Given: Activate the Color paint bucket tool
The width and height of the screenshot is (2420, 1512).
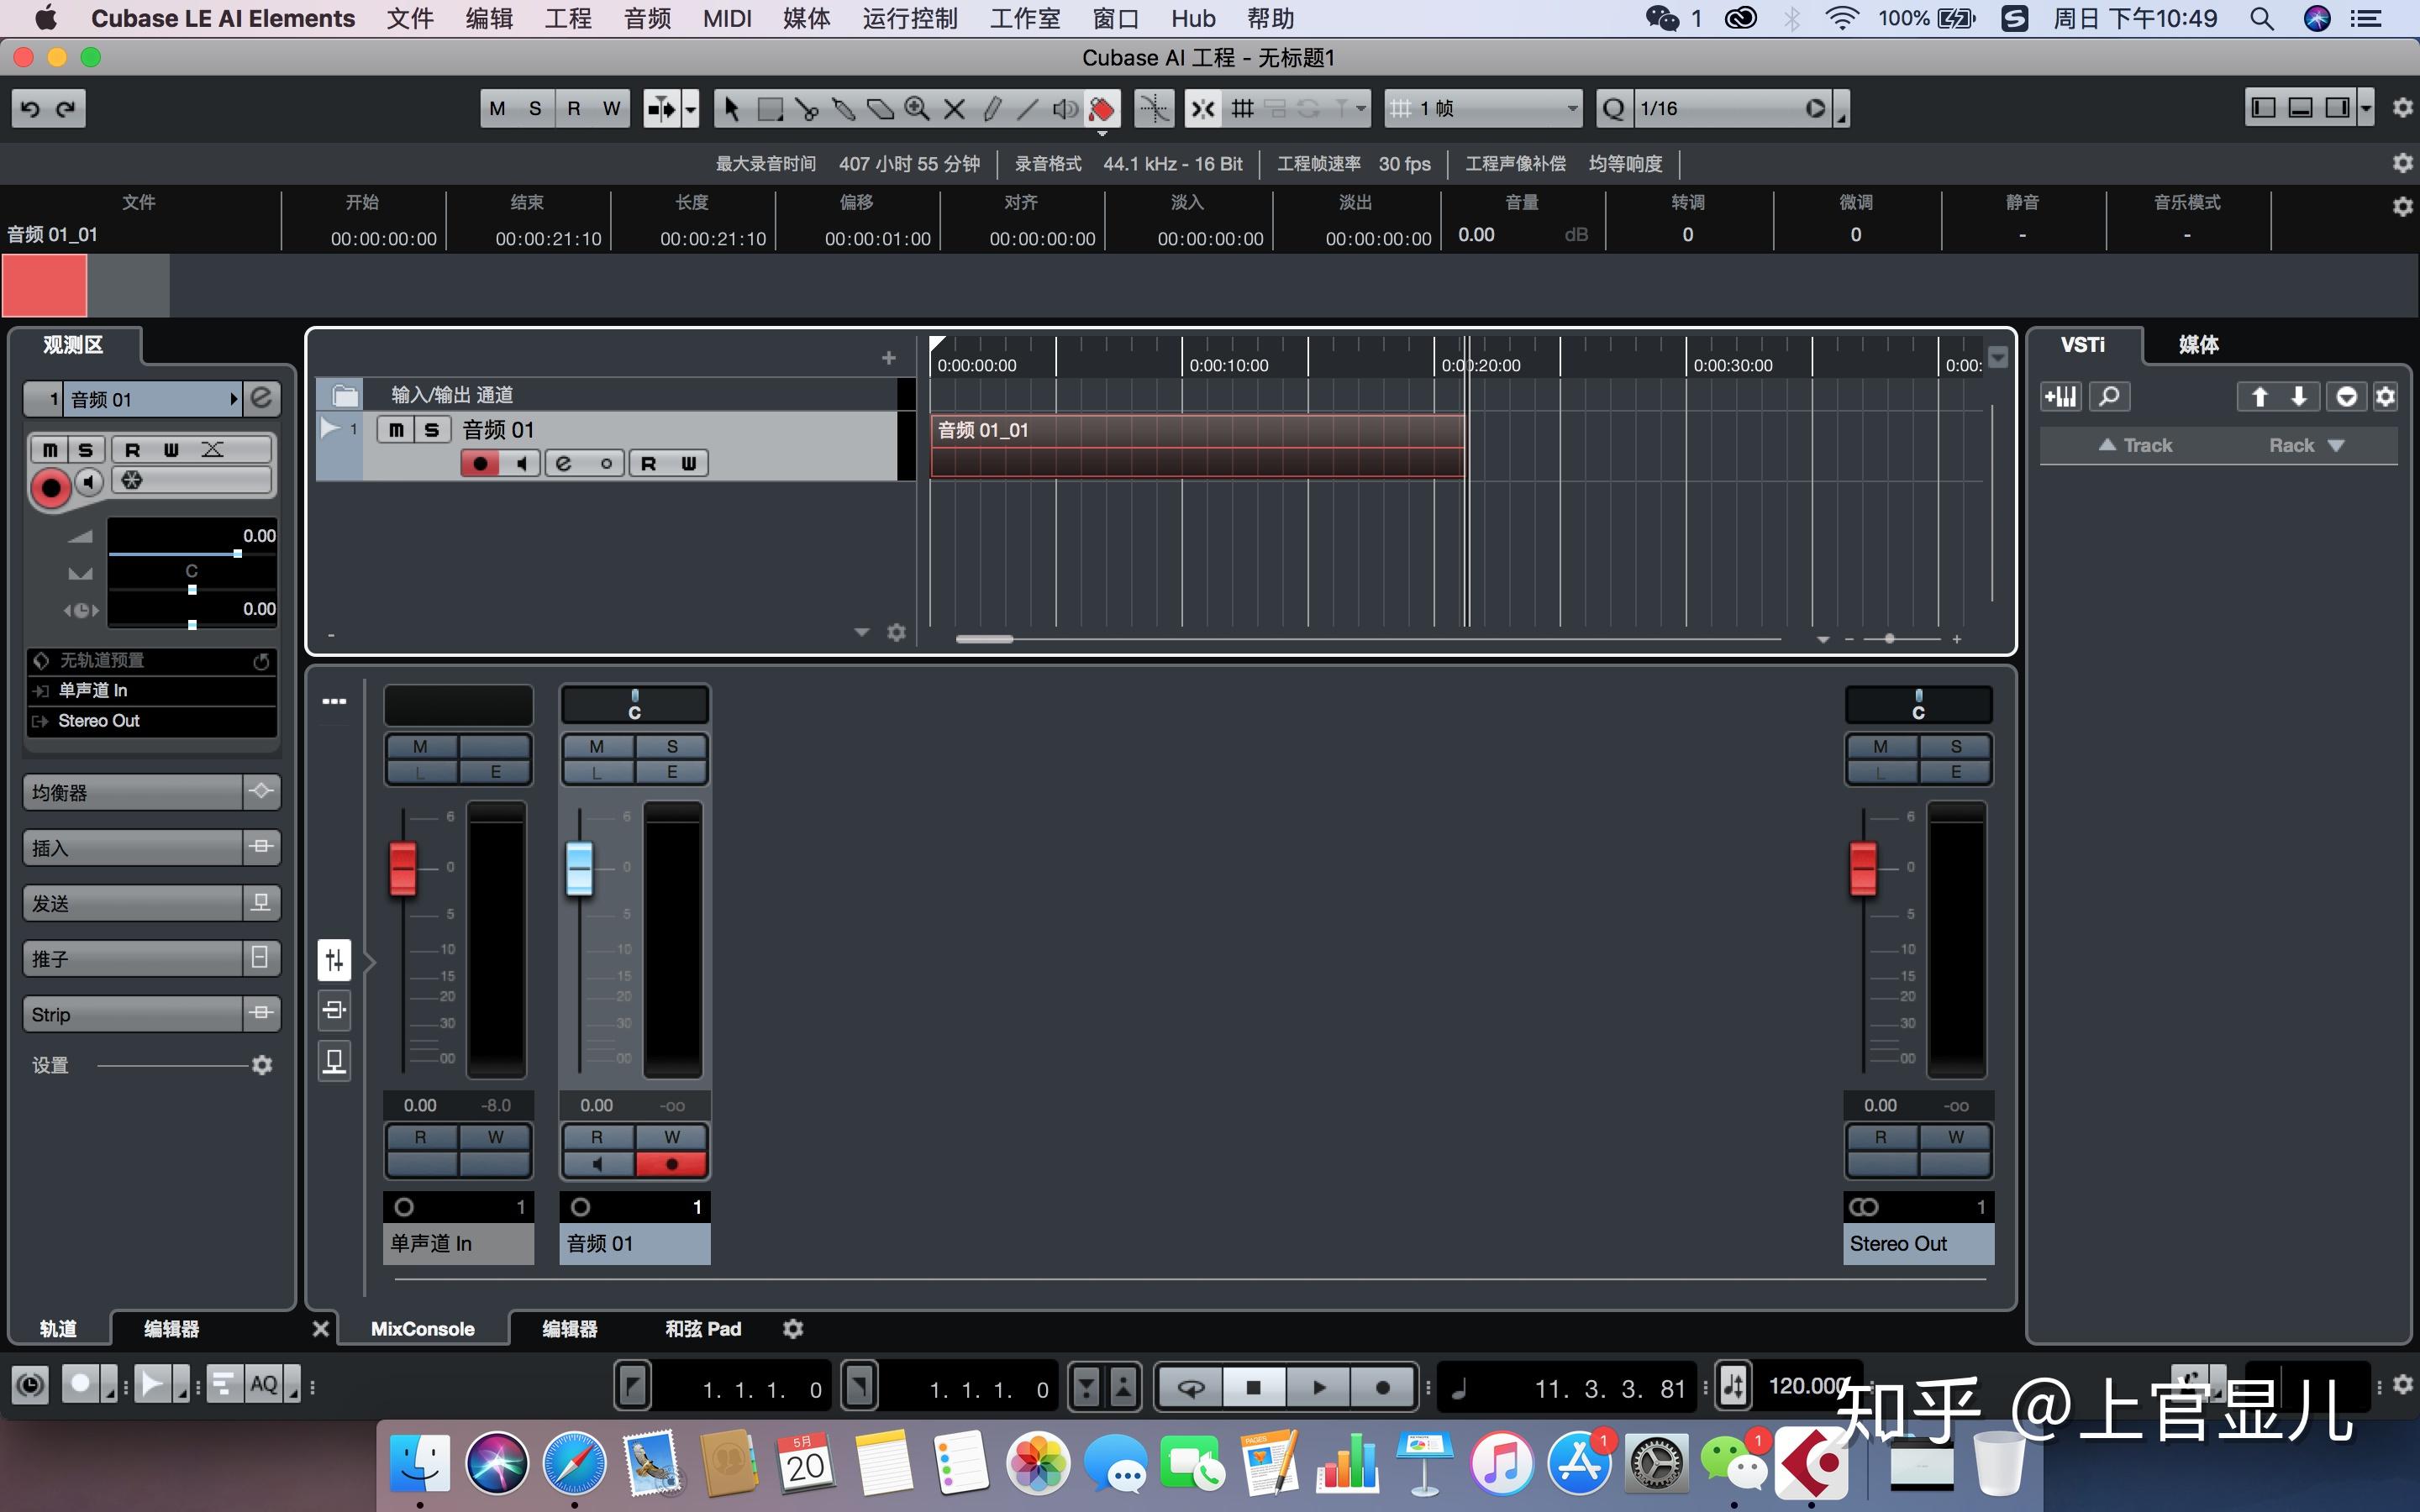Looking at the screenshot, I should click(x=1100, y=108).
